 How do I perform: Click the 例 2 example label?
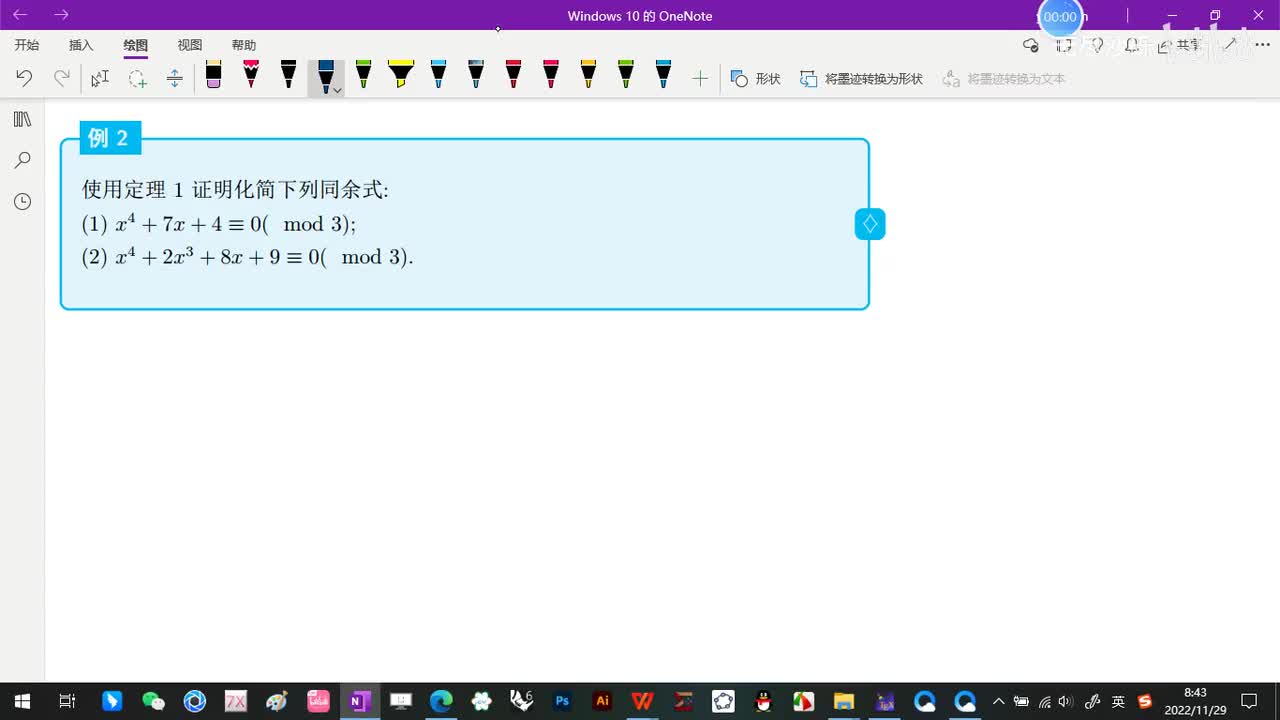(110, 138)
